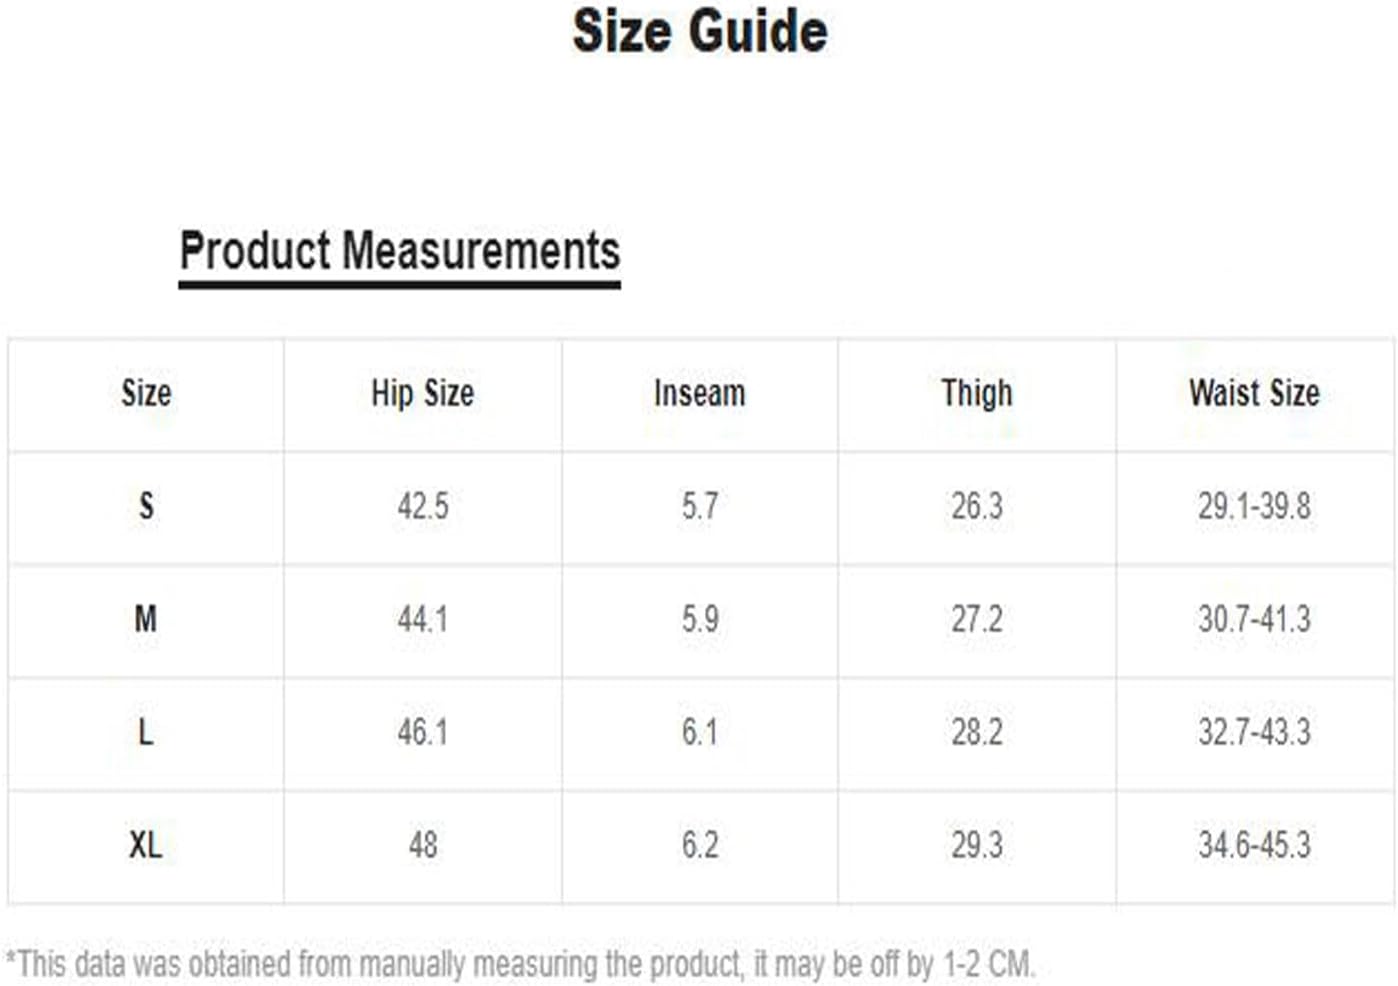Select the L size row label
This screenshot has height=986, width=1398.
[146, 732]
